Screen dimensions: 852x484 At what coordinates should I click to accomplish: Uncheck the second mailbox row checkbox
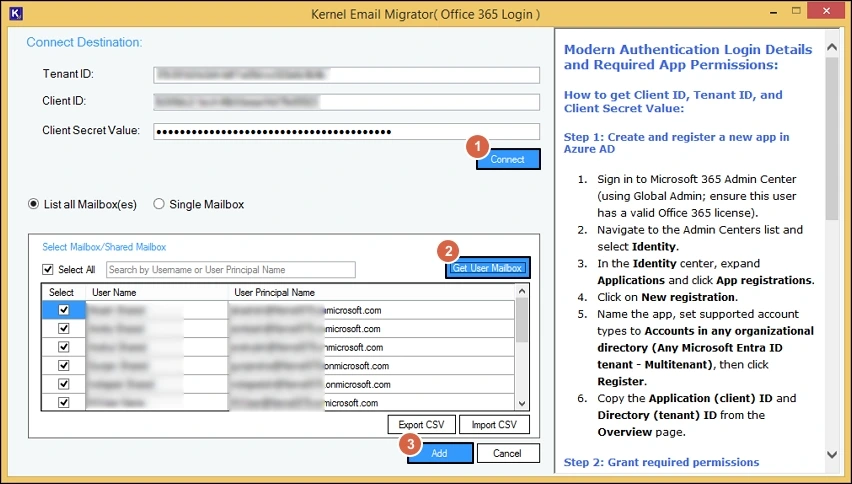tap(64, 328)
